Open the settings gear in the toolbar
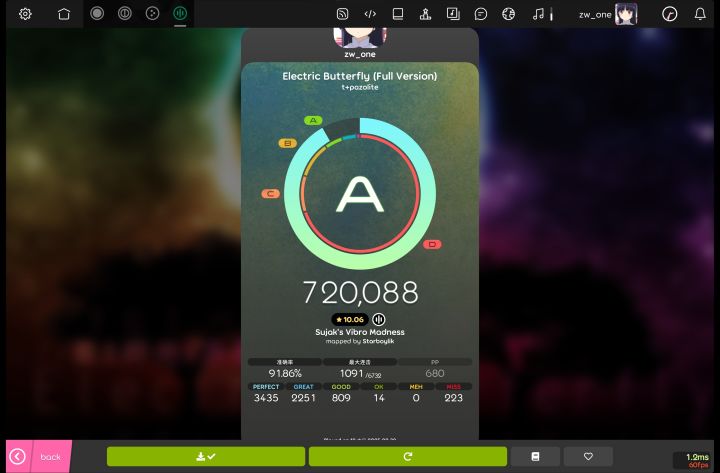 (x=25, y=14)
